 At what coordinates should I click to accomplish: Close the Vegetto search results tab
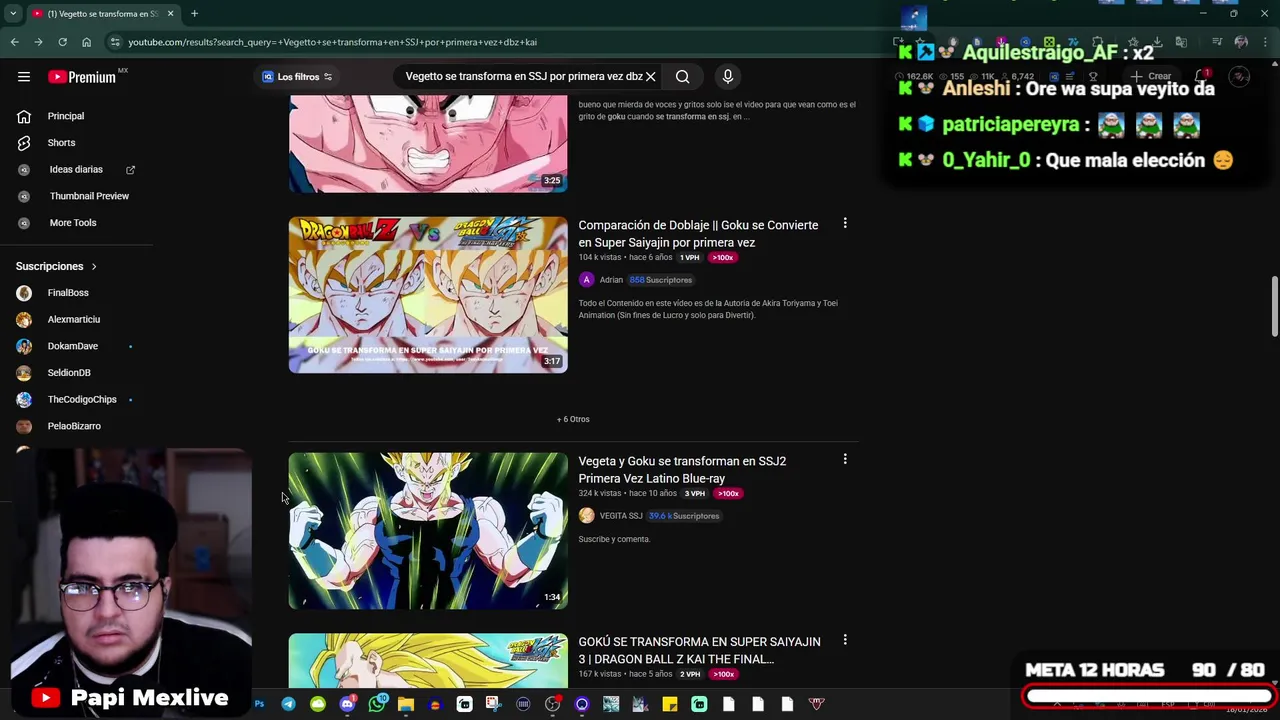pos(170,13)
